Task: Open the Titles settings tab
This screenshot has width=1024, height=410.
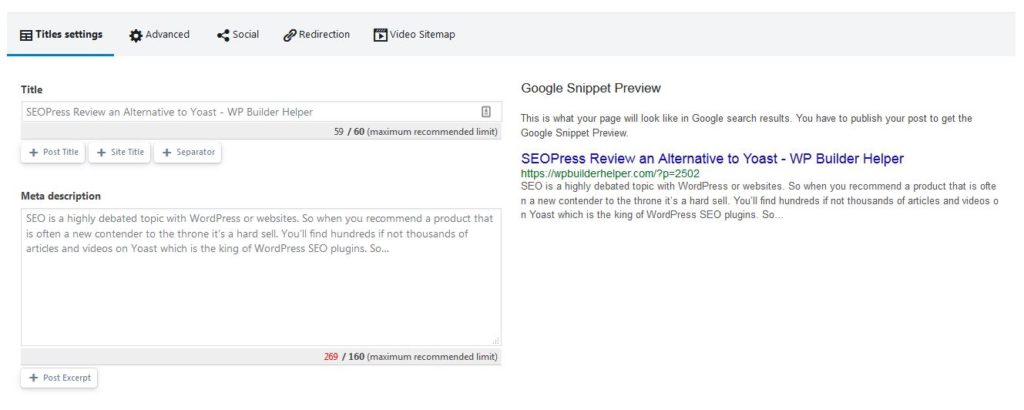Action: click(x=61, y=35)
